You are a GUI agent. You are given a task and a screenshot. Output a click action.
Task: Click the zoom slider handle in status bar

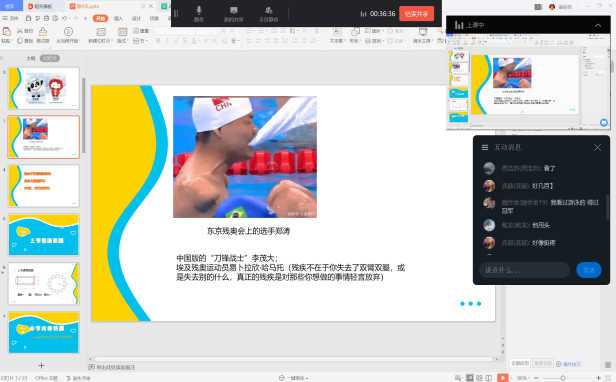click(x=563, y=378)
